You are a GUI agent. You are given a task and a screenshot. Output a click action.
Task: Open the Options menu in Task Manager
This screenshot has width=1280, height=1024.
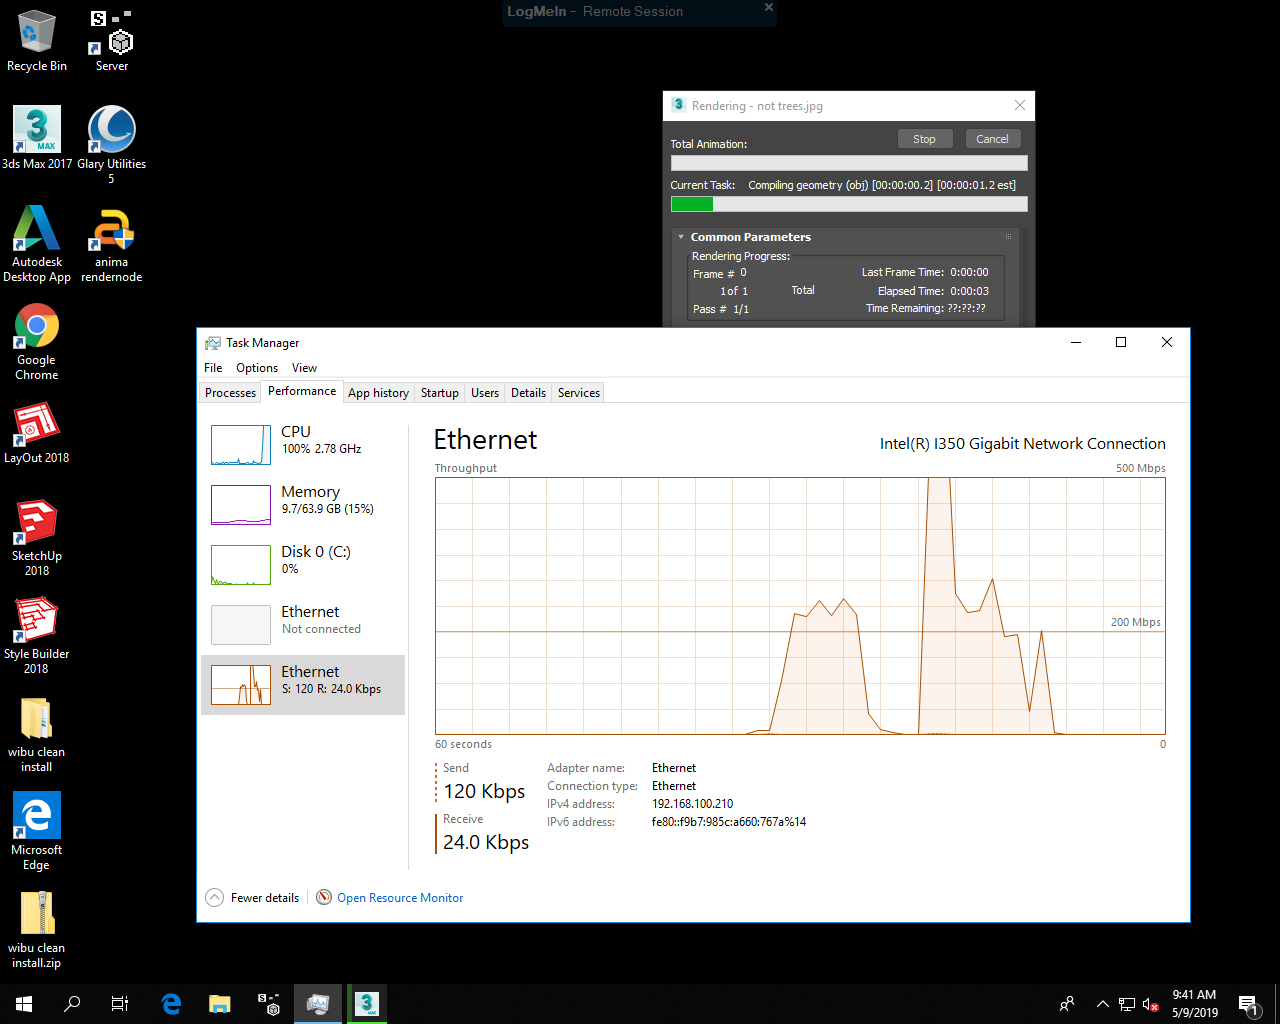257,368
